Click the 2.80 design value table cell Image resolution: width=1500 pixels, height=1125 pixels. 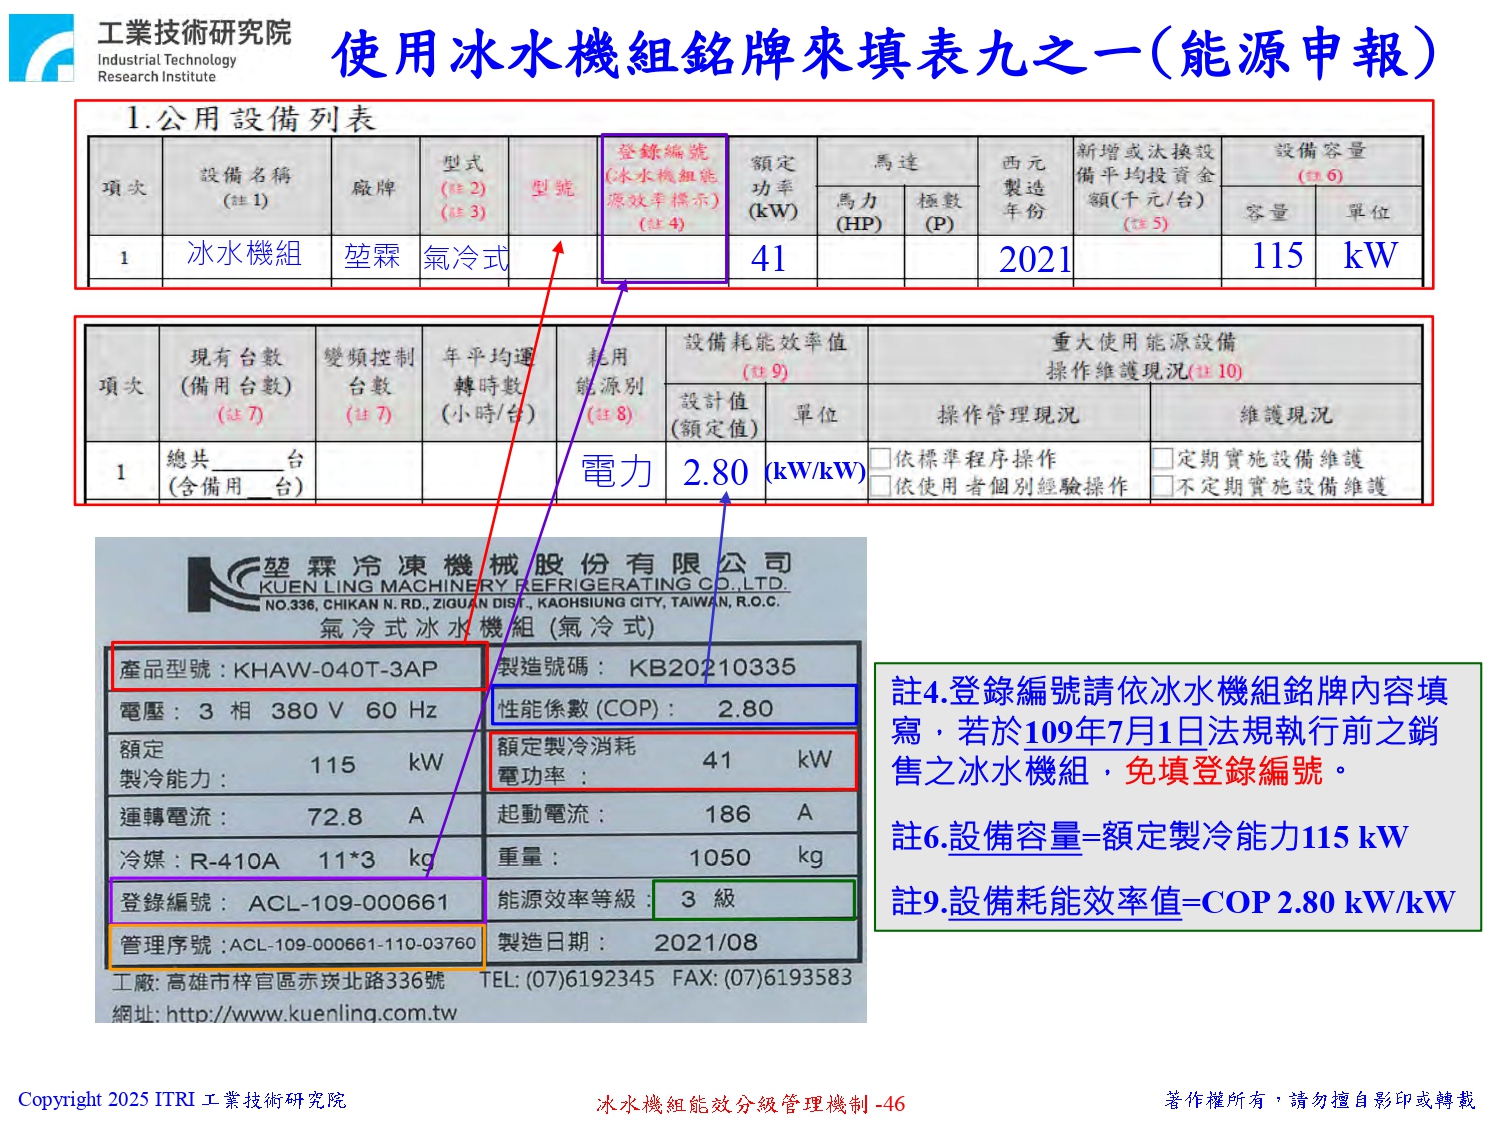(x=716, y=472)
